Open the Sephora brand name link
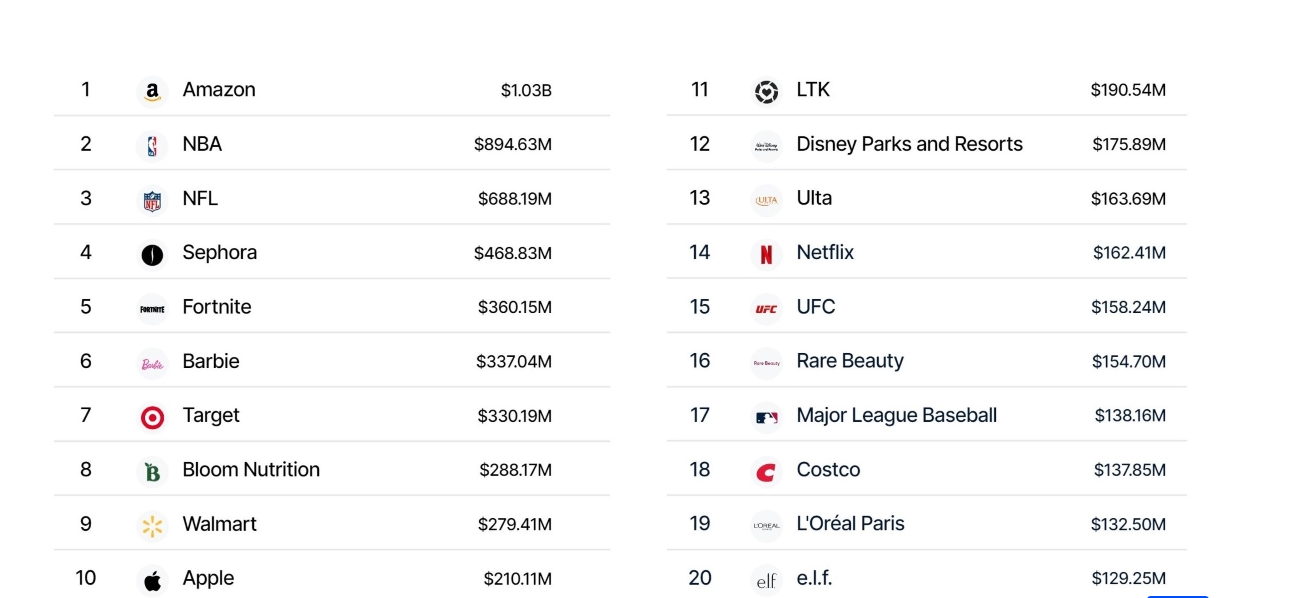Image resolution: width=1291 pixels, height=598 pixels. coord(219,252)
